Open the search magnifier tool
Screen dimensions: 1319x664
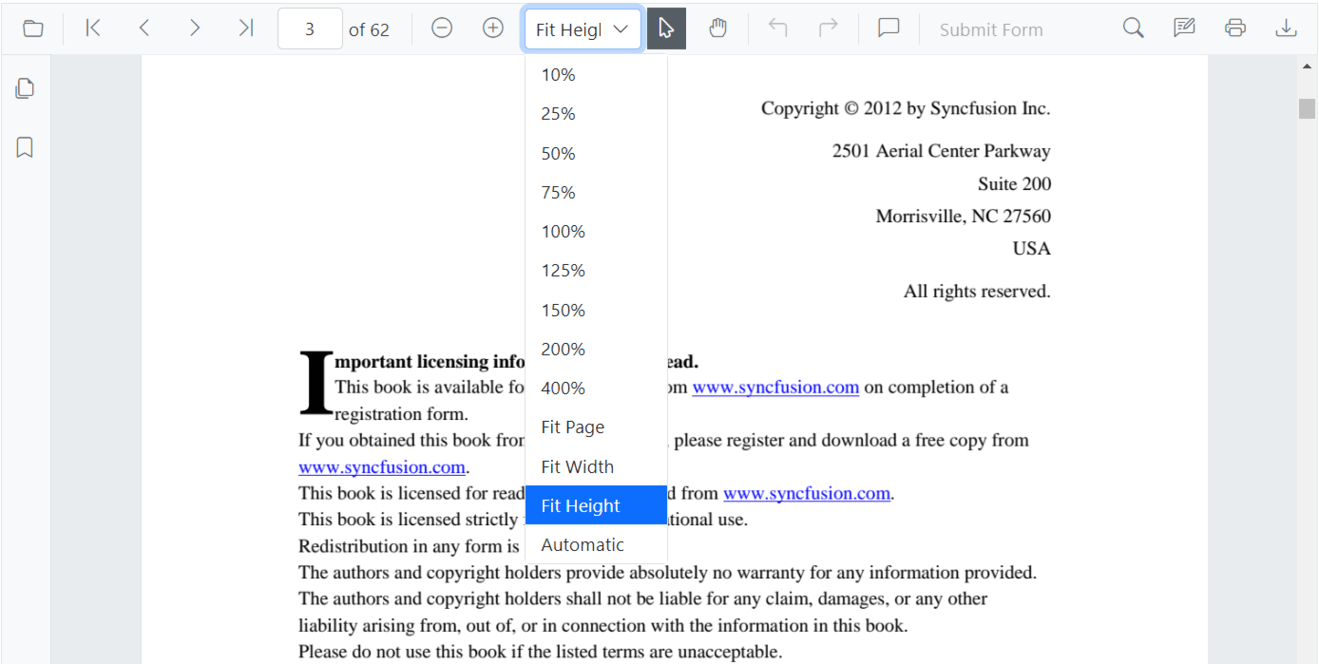[x=1133, y=29]
